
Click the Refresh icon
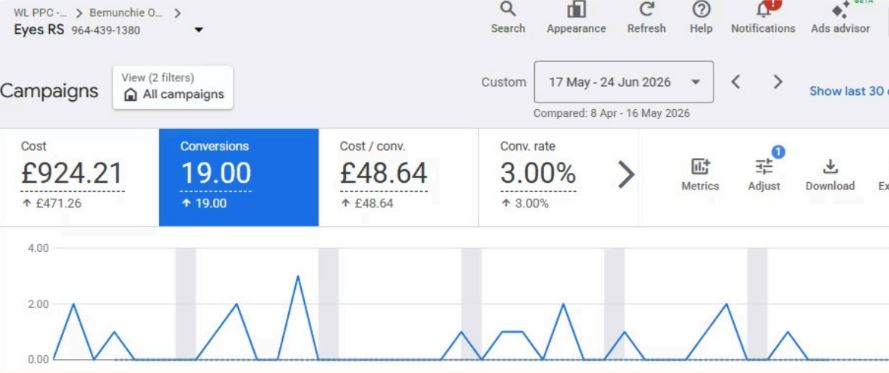point(646,10)
